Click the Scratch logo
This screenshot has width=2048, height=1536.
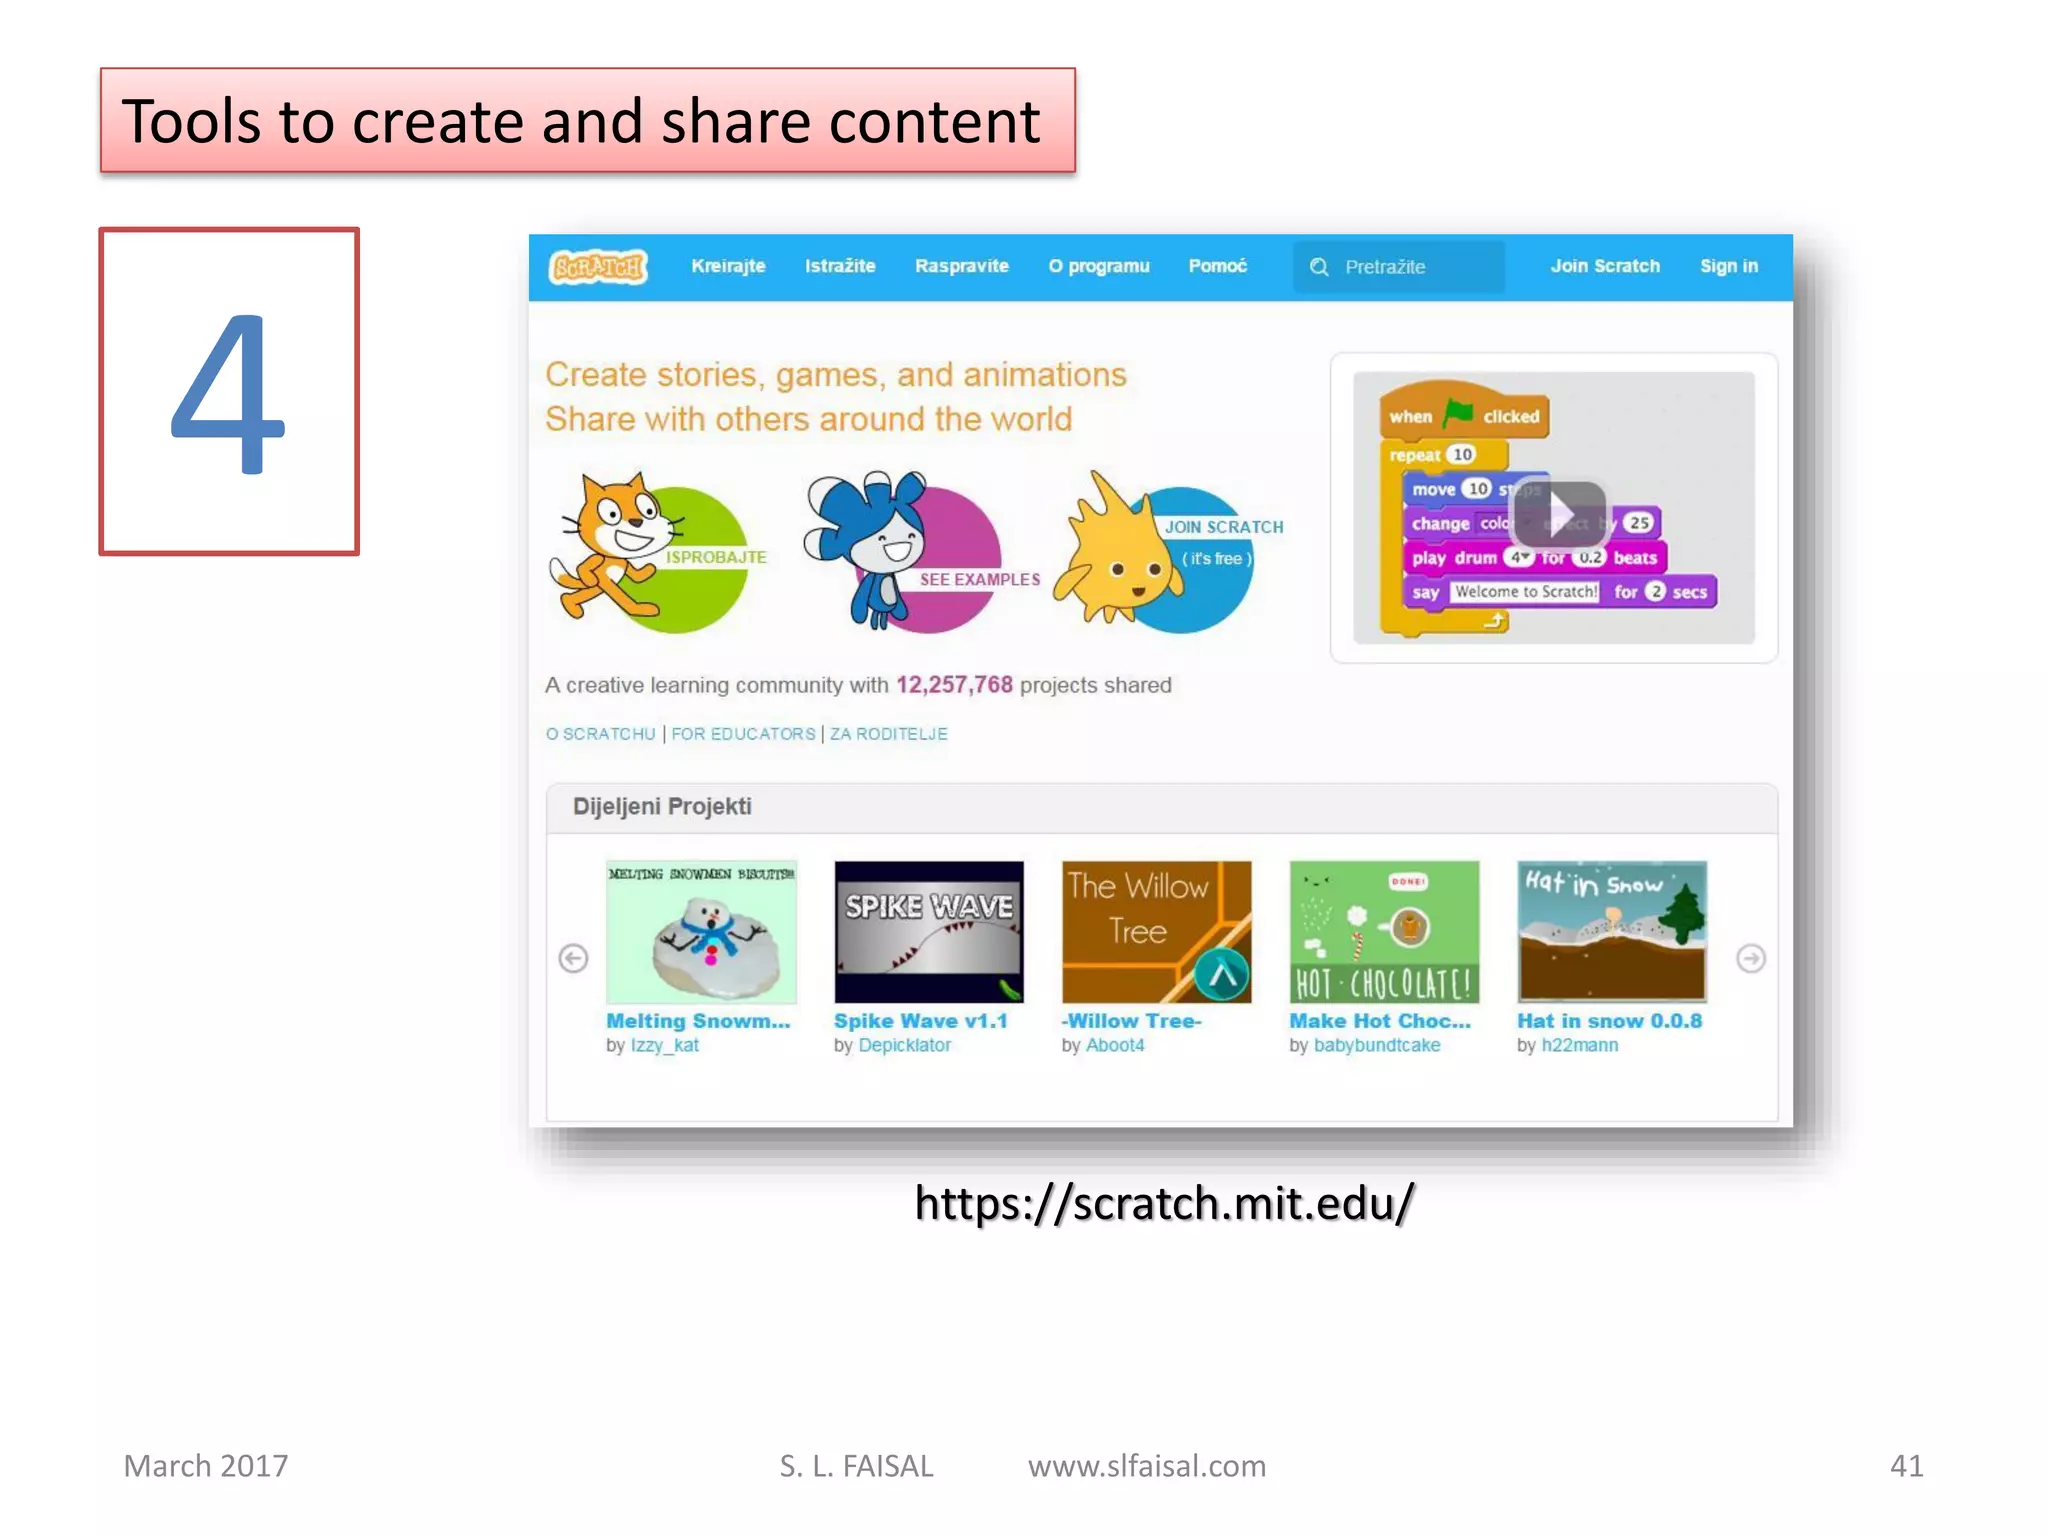click(x=599, y=267)
